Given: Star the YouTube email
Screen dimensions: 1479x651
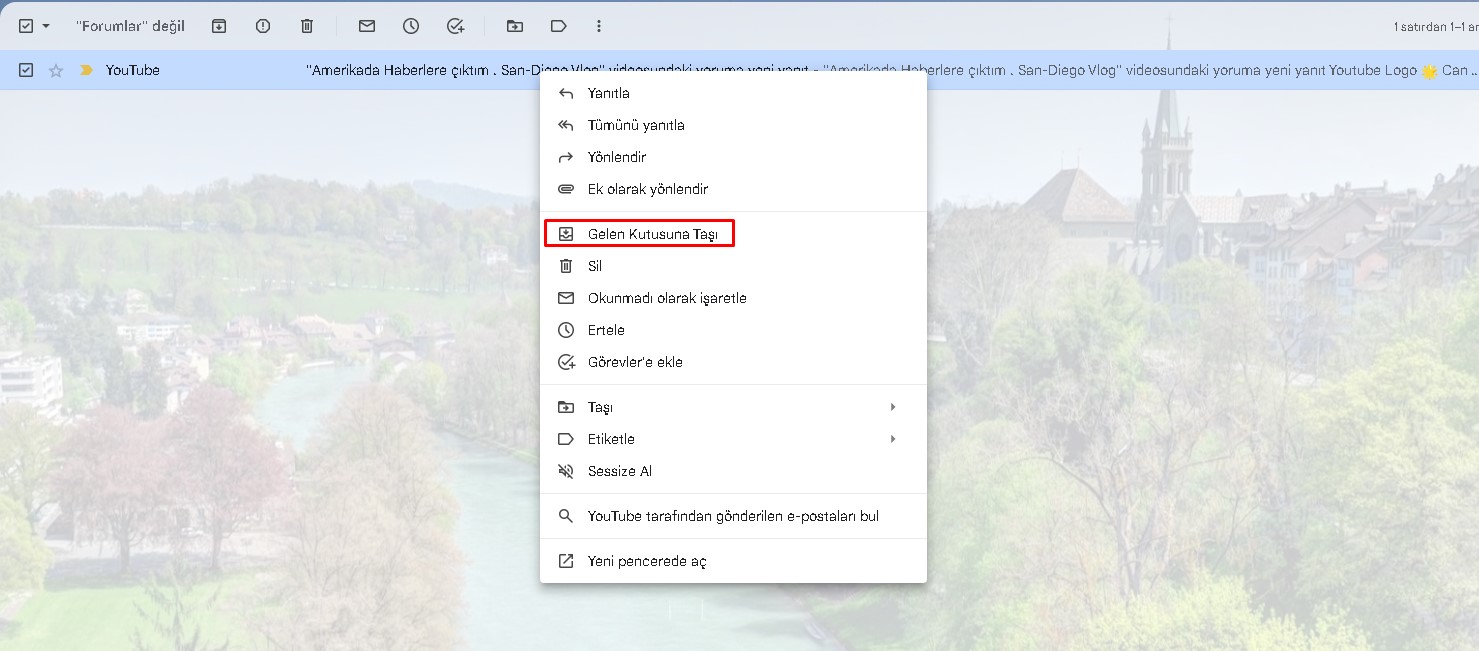Looking at the screenshot, I should click(x=55, y=70).
